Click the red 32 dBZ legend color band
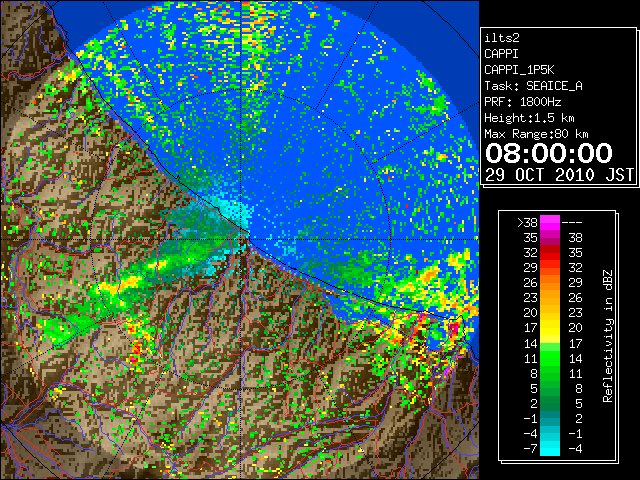 point(550,253)
